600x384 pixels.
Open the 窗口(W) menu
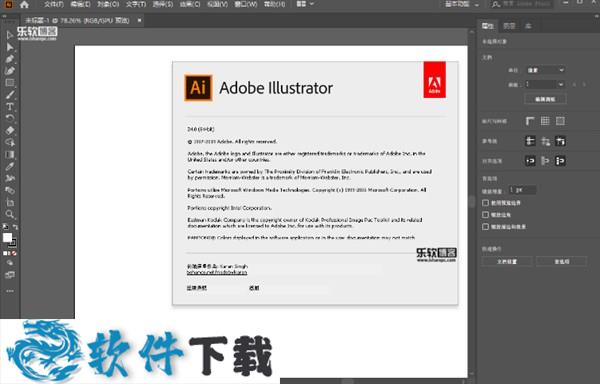246,4
